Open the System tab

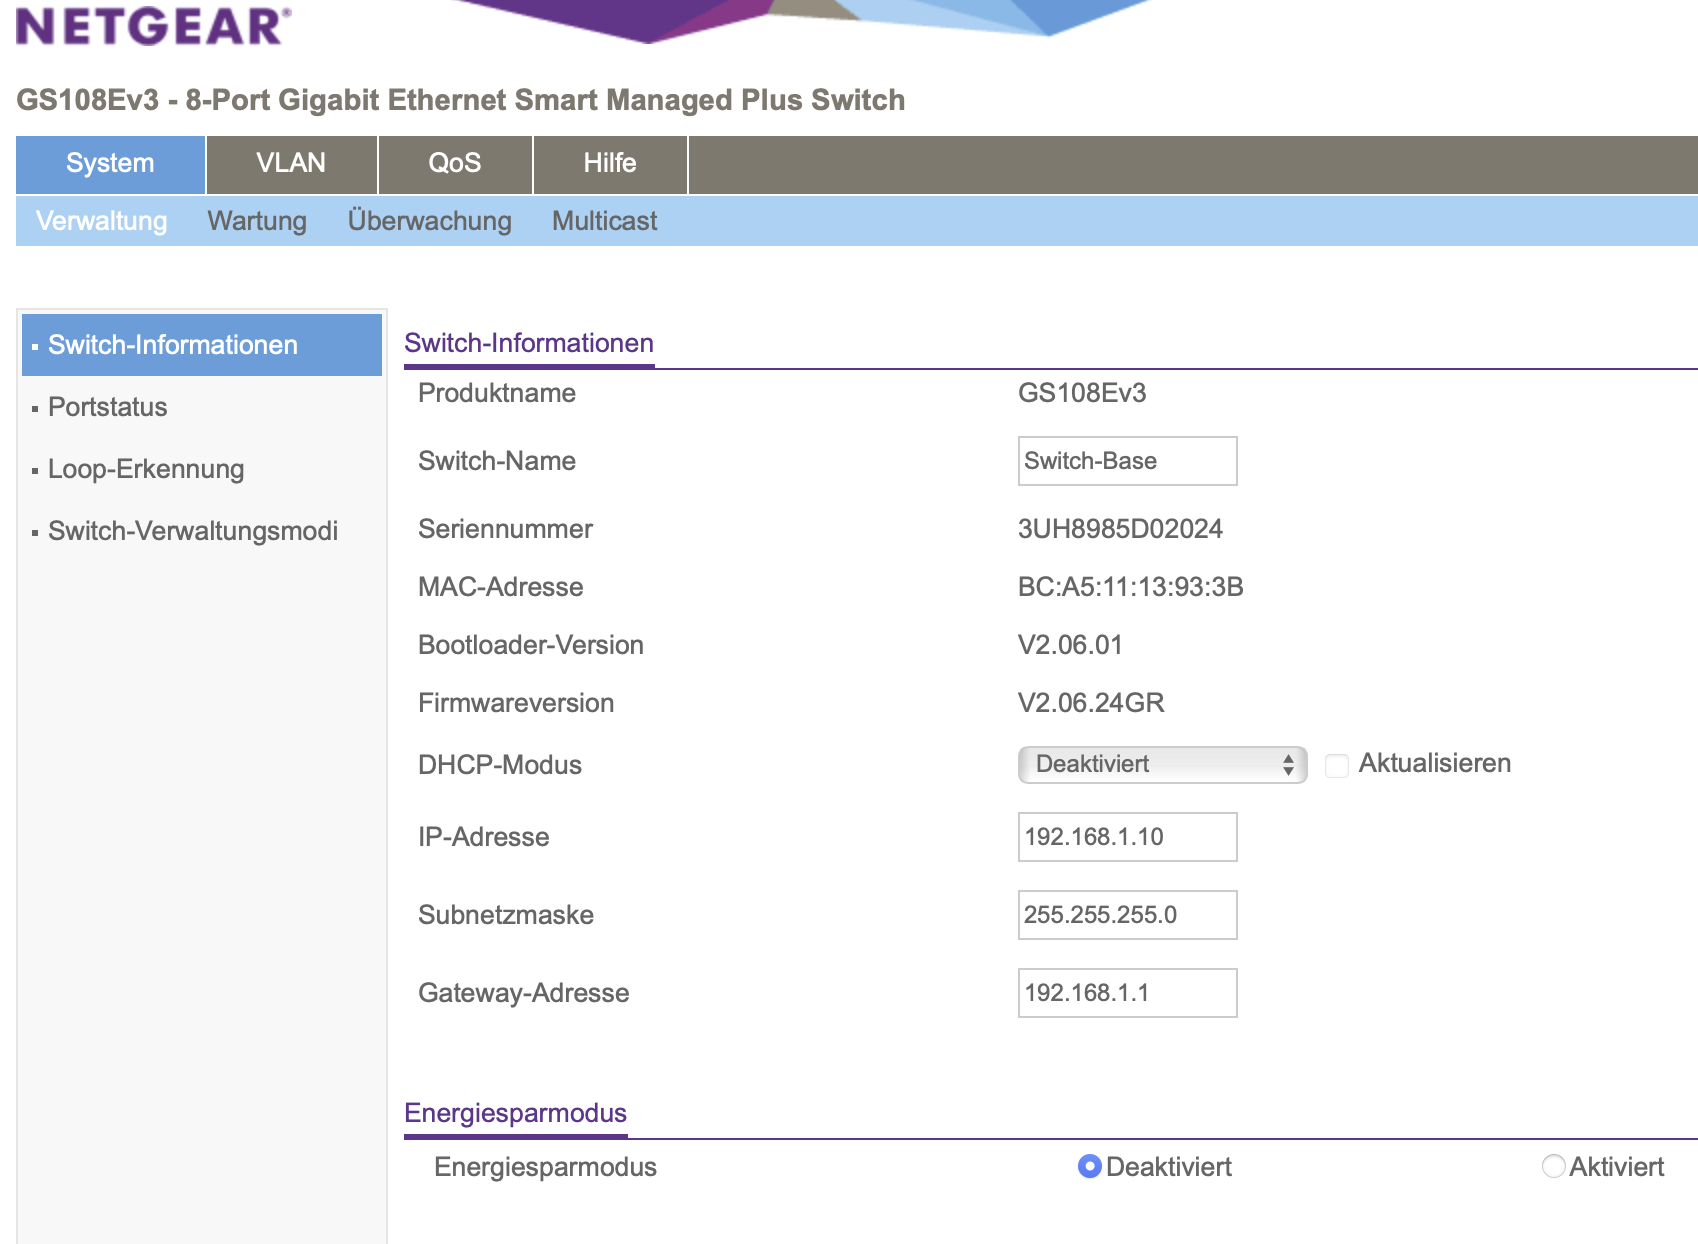110,164
